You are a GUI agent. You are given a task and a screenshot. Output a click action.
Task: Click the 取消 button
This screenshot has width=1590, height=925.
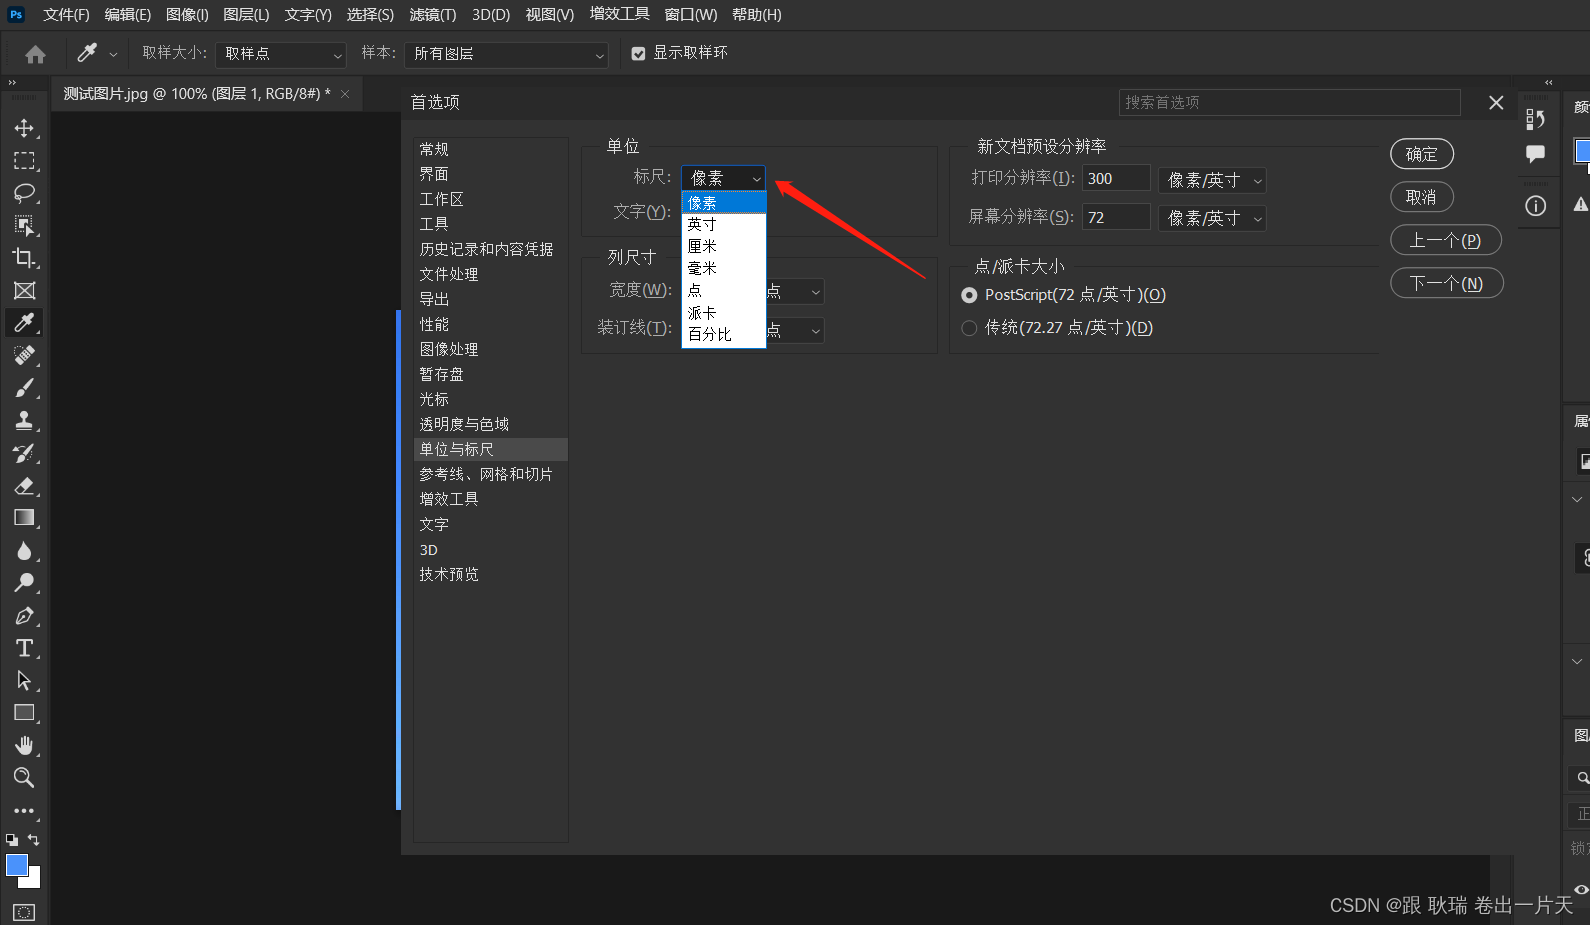(x=1421, y=197)
